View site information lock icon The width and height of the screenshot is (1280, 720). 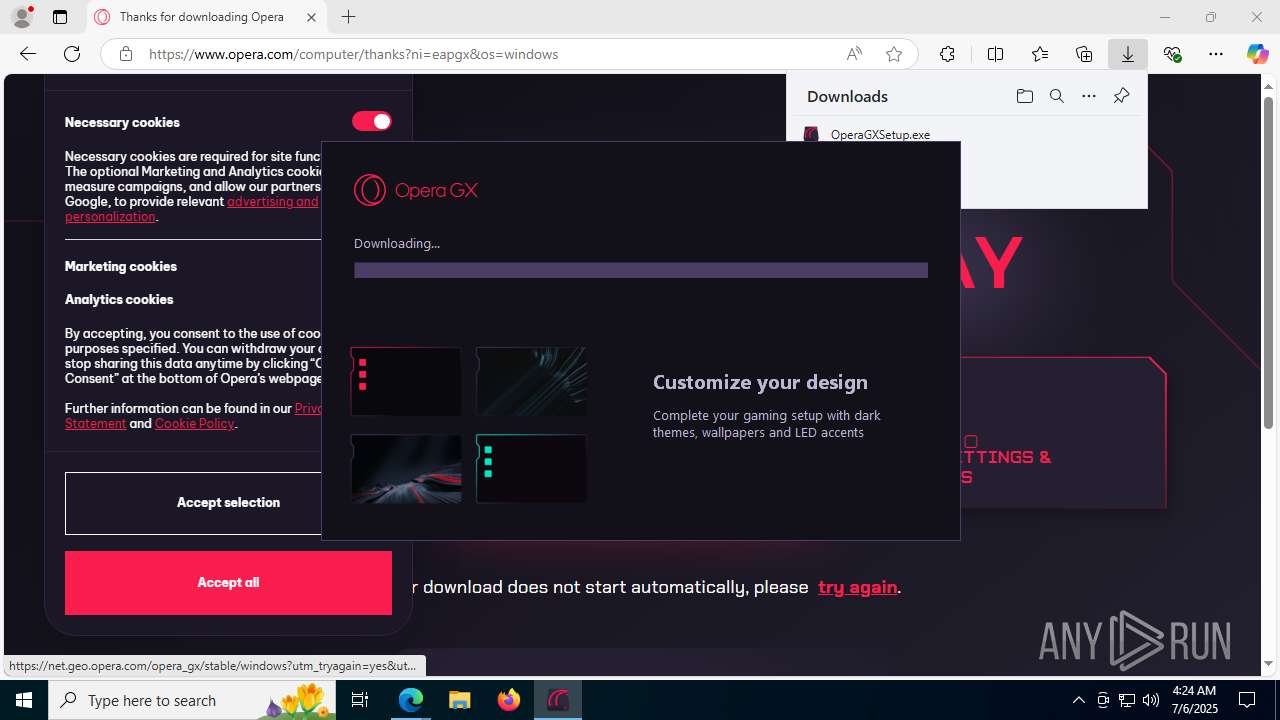tap(125, 54)
